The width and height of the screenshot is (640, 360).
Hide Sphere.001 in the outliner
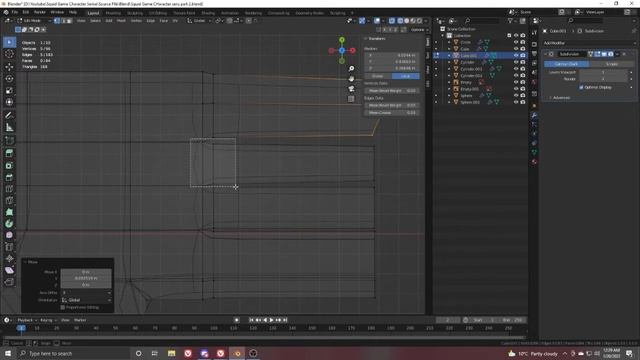tap(516, 102)
